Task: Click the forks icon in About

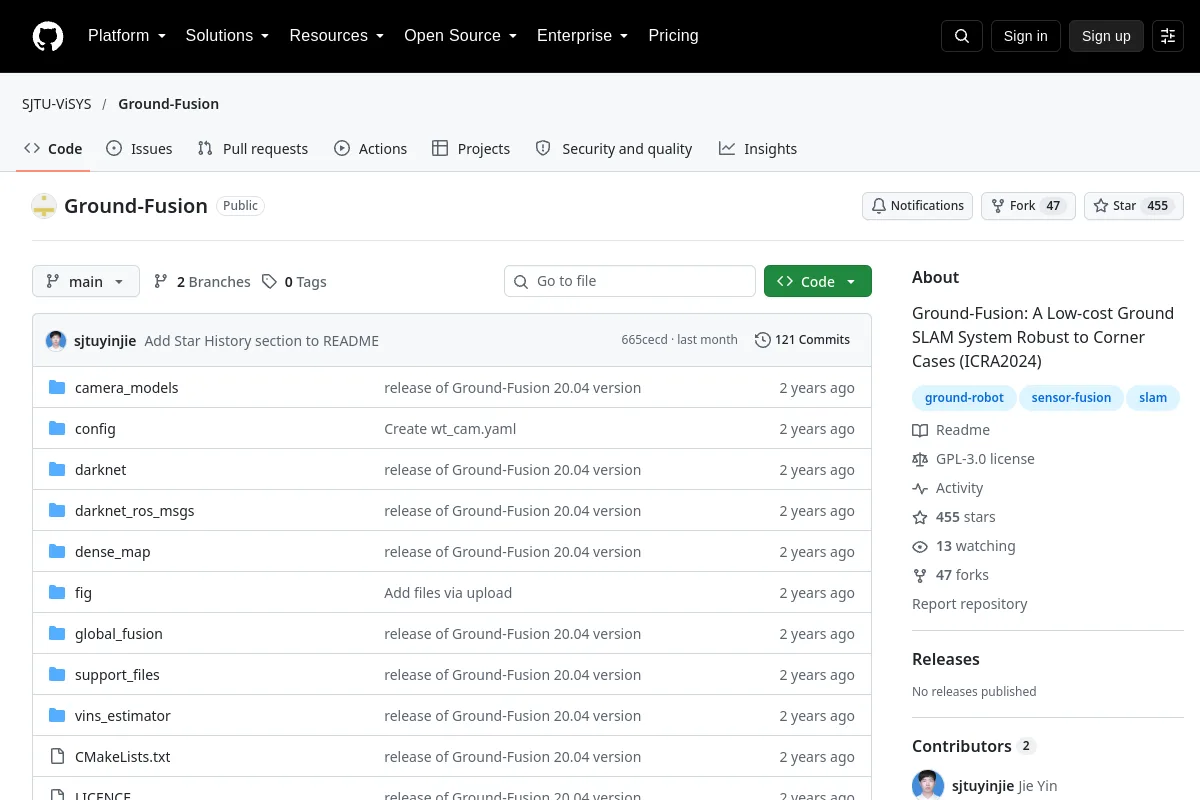Action: 920,575
